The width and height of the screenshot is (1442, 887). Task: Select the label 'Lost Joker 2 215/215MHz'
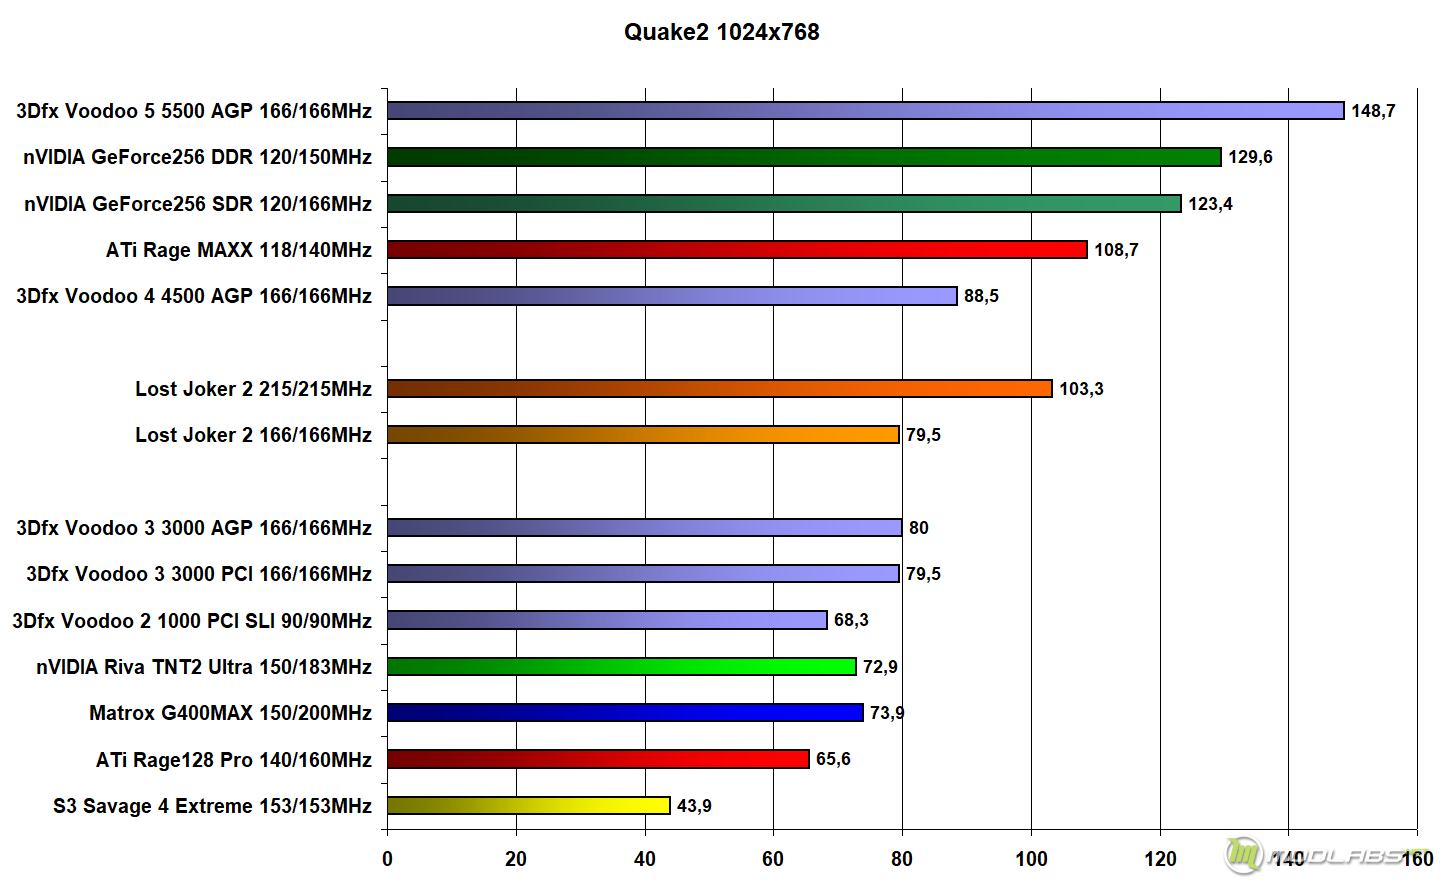[x=254, y=389]
